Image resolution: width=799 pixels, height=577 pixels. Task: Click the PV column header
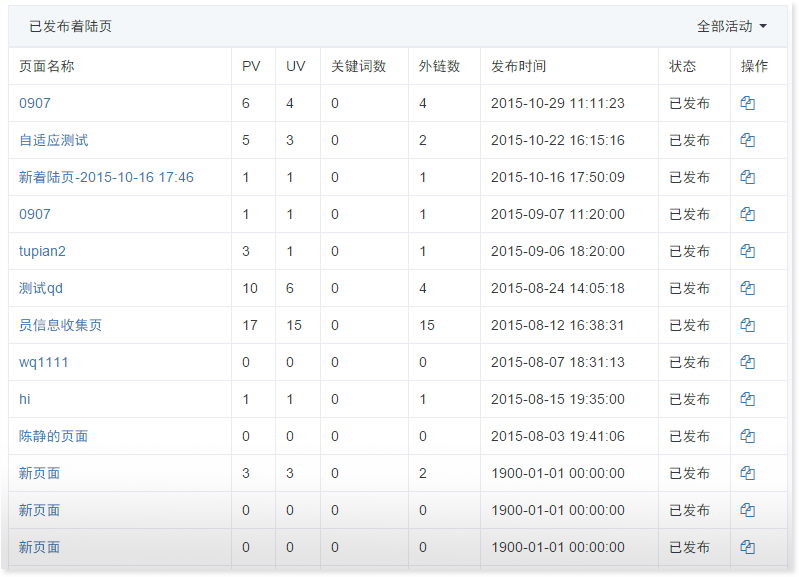(251, 66)
